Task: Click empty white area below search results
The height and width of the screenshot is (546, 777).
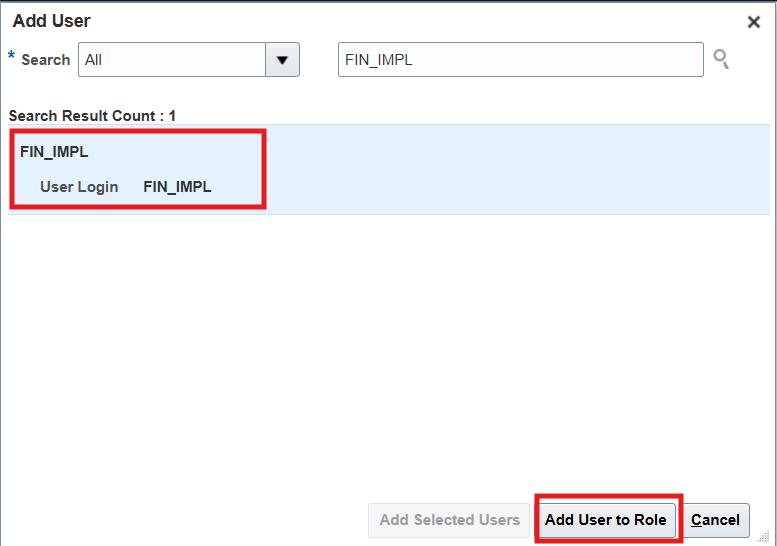Action: pyautogui.click(x=388, y=350)
